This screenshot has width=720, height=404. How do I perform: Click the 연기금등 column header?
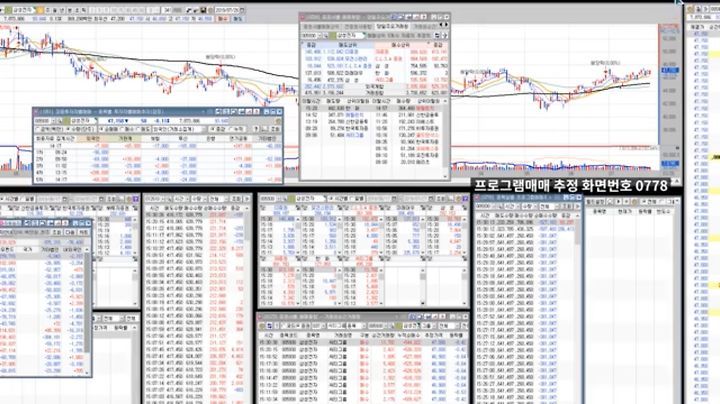(238, 139)
